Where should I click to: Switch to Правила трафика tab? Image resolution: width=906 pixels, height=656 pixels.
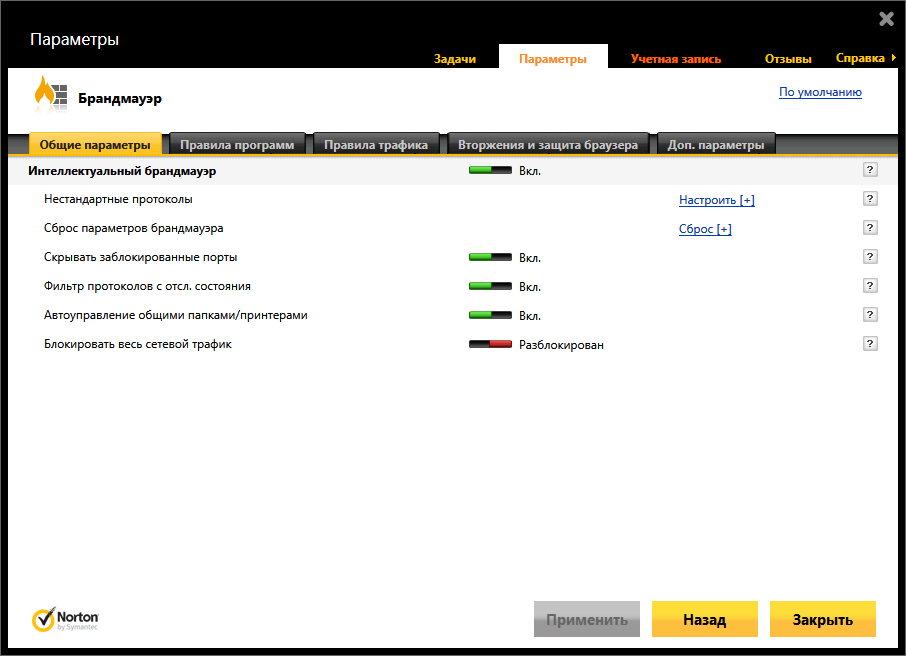(x=376, y=144)
